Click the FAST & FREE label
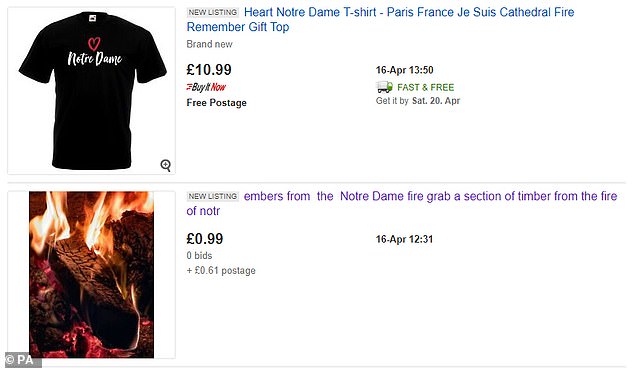The height and width of the screenshot is (368, 634). click(426, 87)
